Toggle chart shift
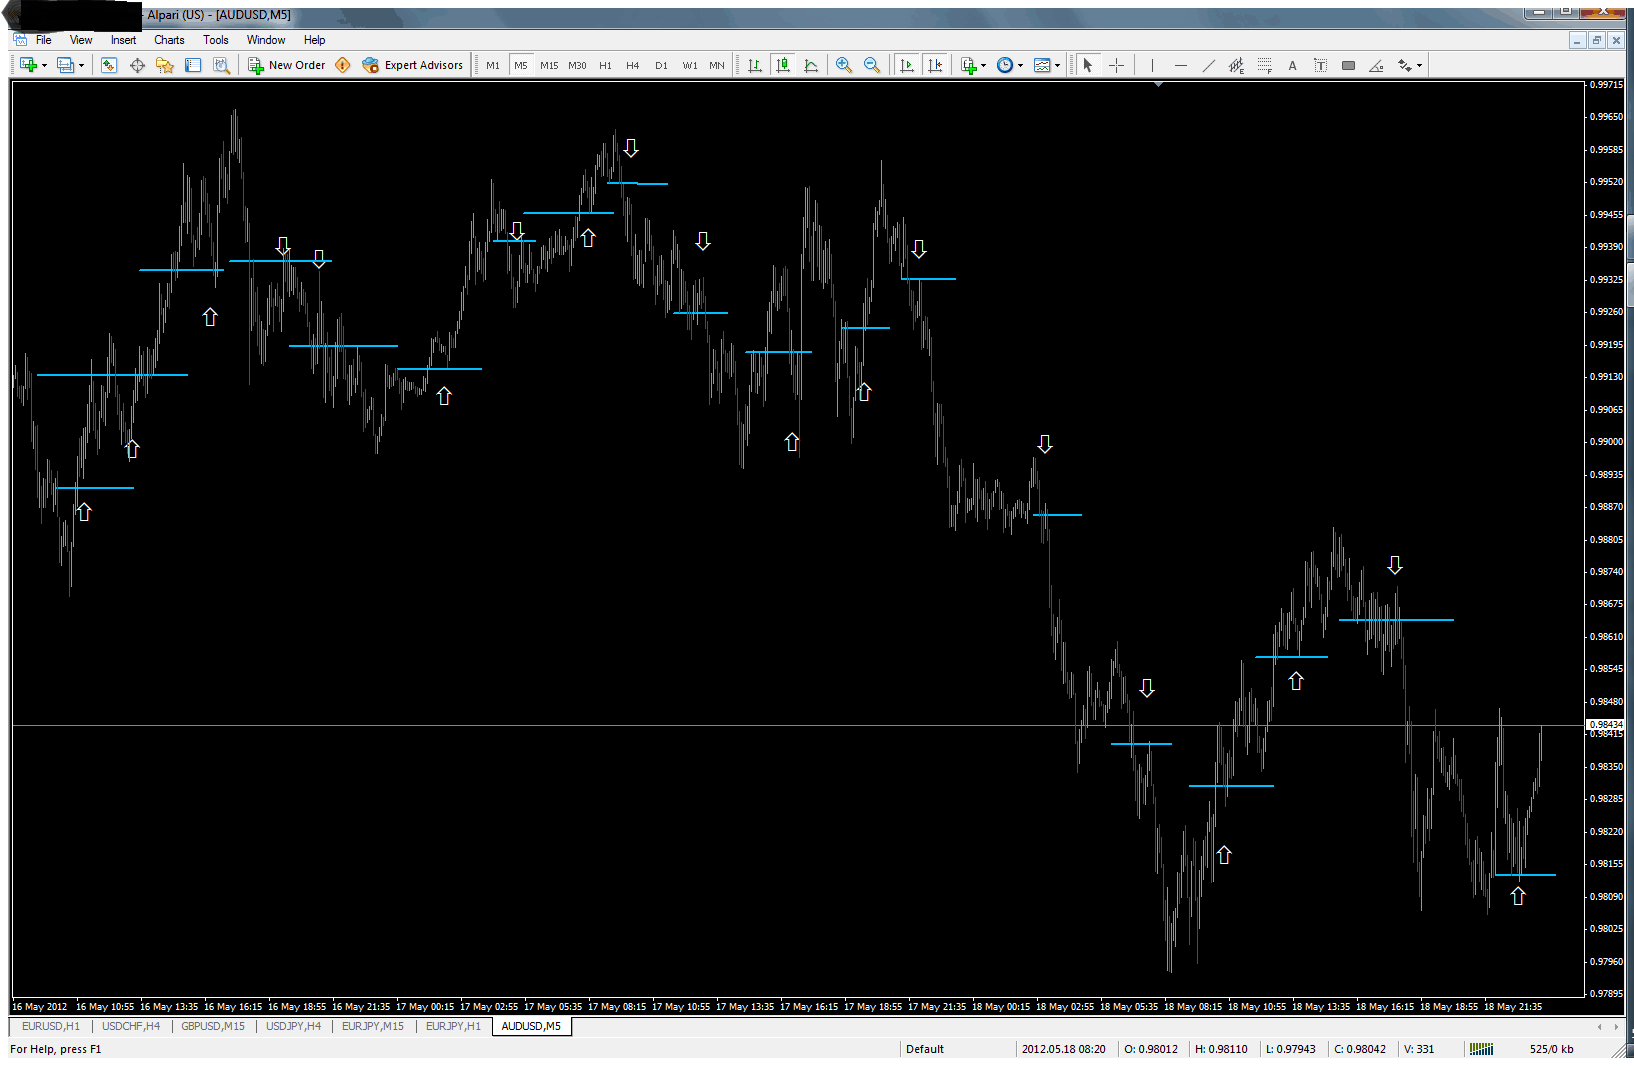 [x=935, y=65]
